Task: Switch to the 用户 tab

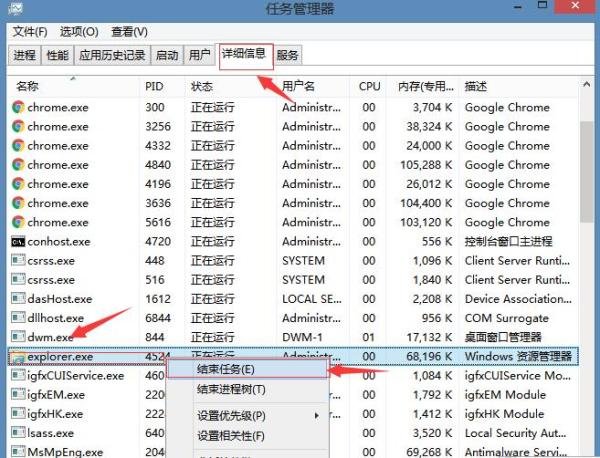Action: (199, 55)
